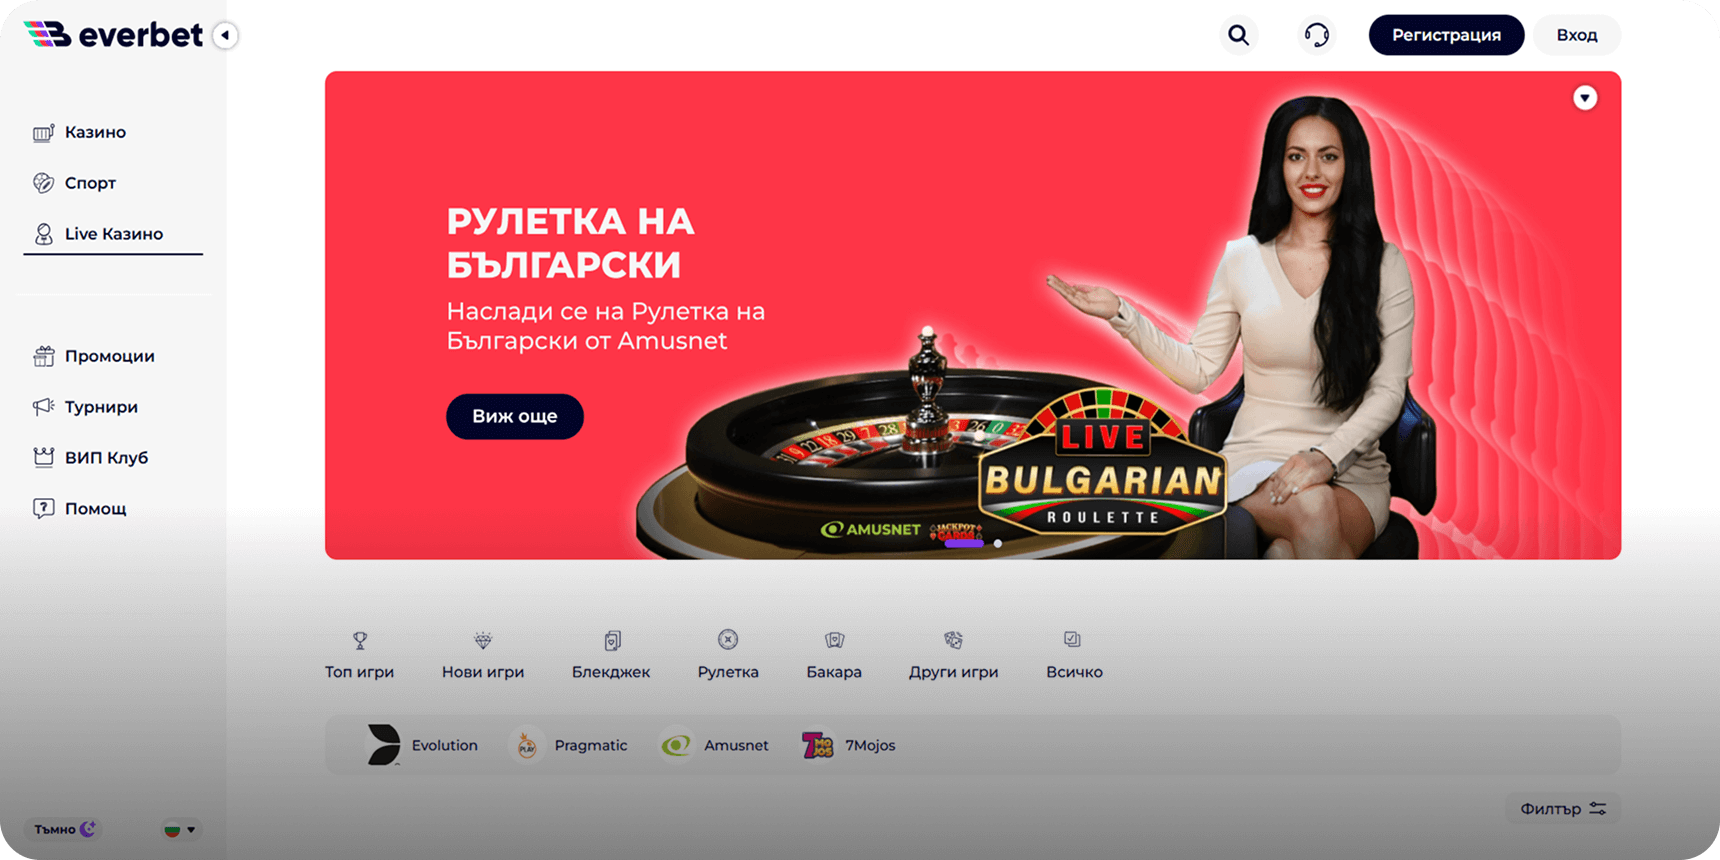Collapse the sidebar with arrow button
This screenshot has width=1720, height=860.
[225, 35]
